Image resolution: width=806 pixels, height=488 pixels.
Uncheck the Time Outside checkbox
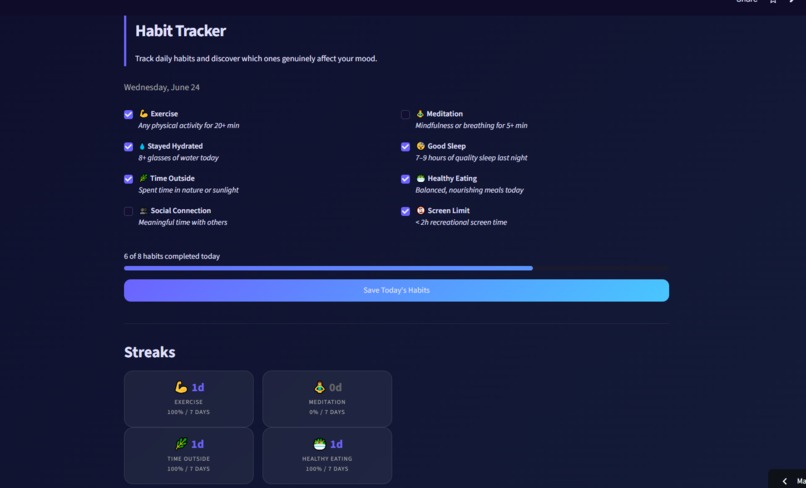point(129,179)
